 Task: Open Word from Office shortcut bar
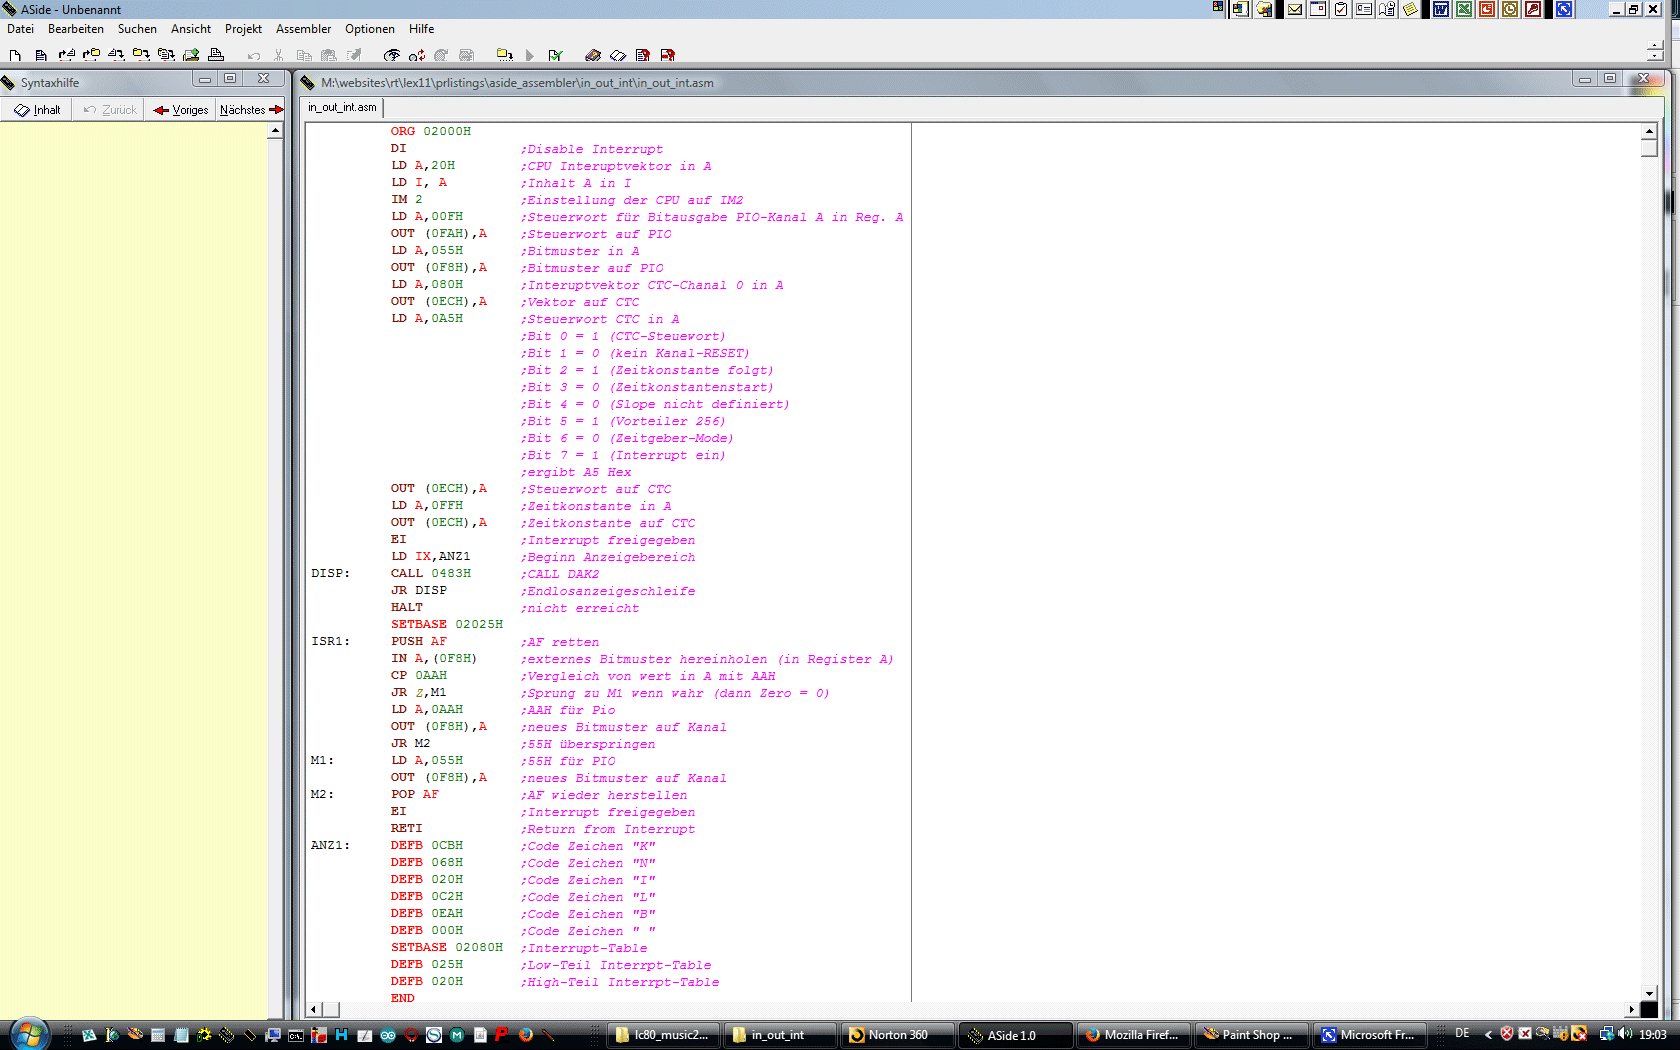tap(1441, 9)
